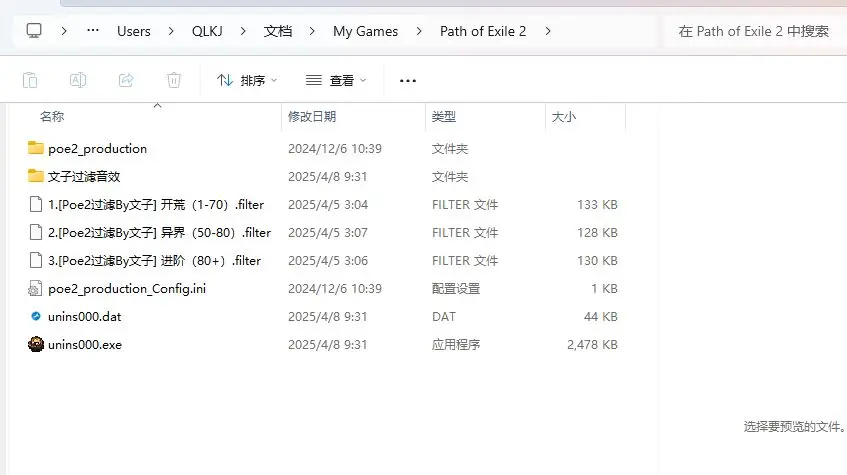847x475 pixels.
Task: Open the three-dot more options menu
Action: (407, 80)
